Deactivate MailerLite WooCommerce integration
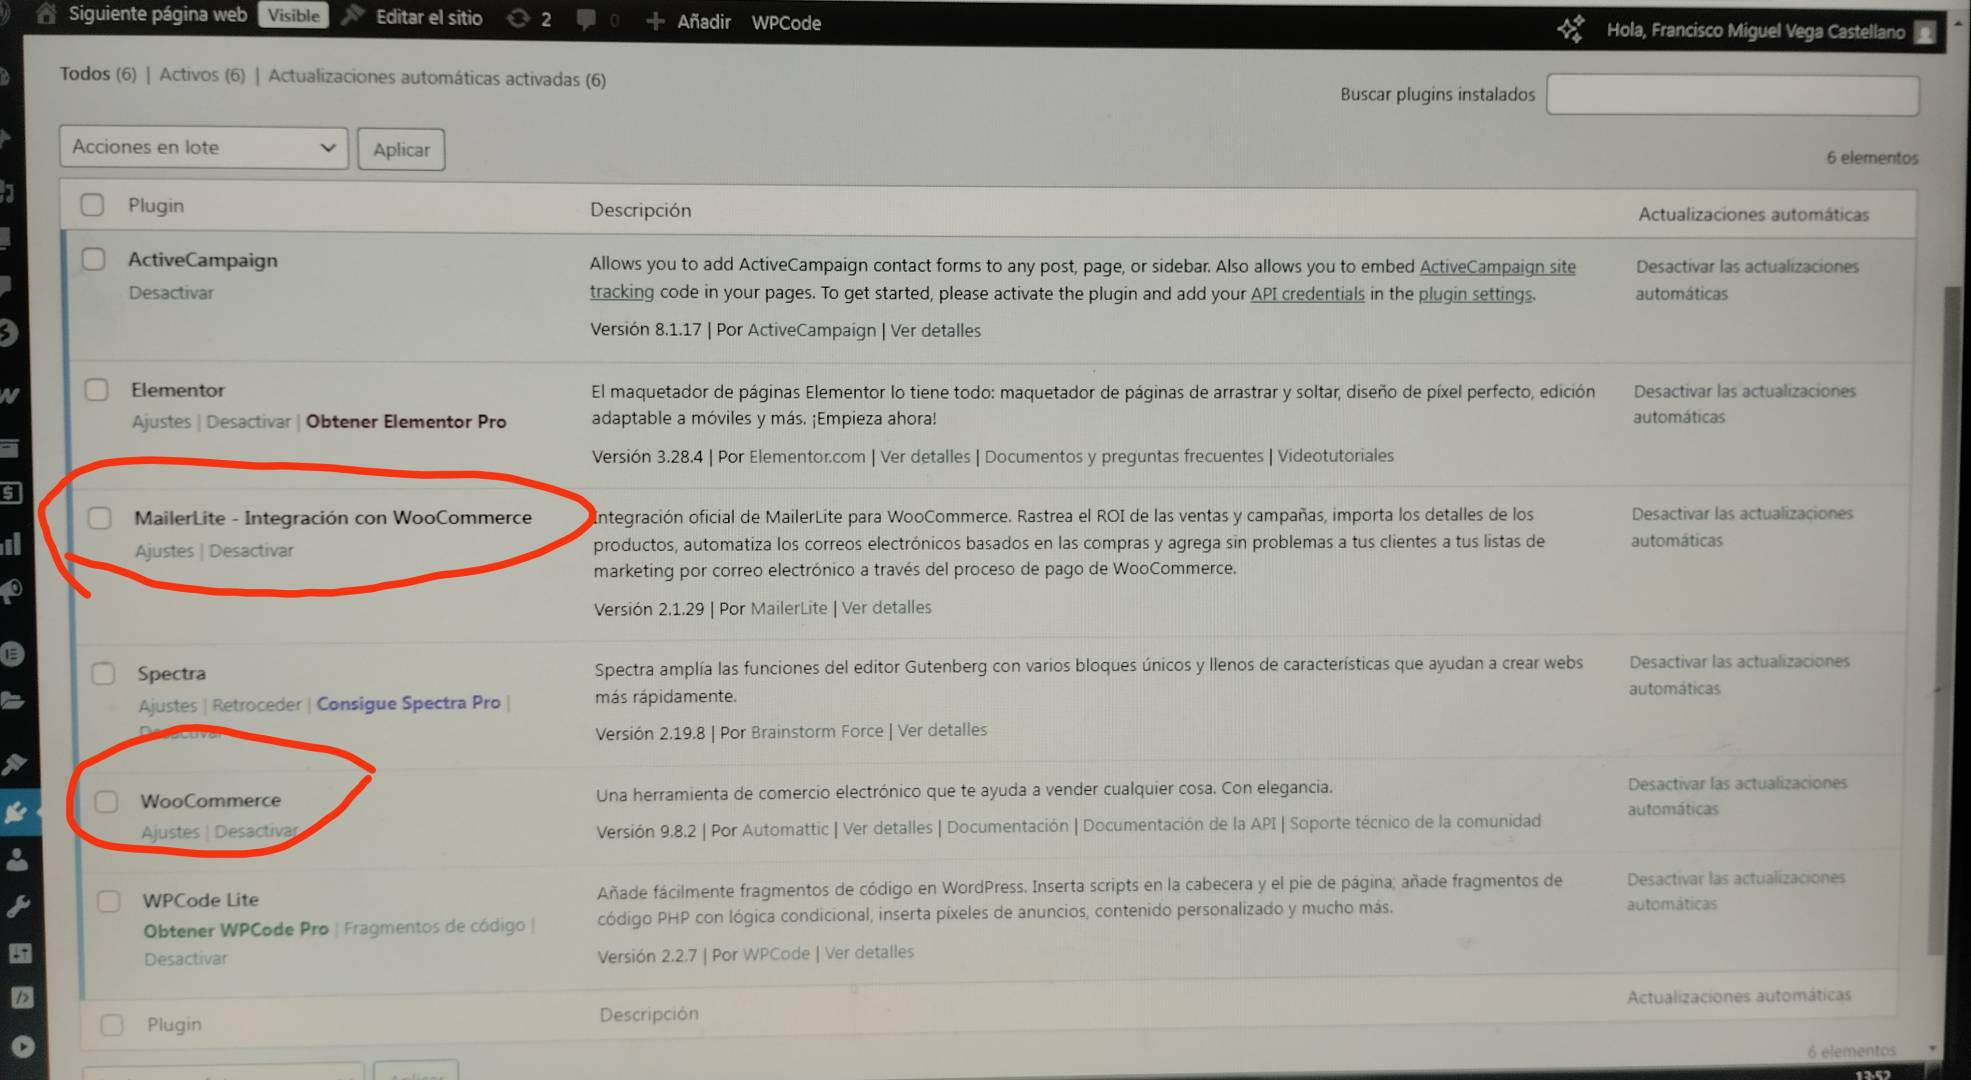 [x=251, y=550]
